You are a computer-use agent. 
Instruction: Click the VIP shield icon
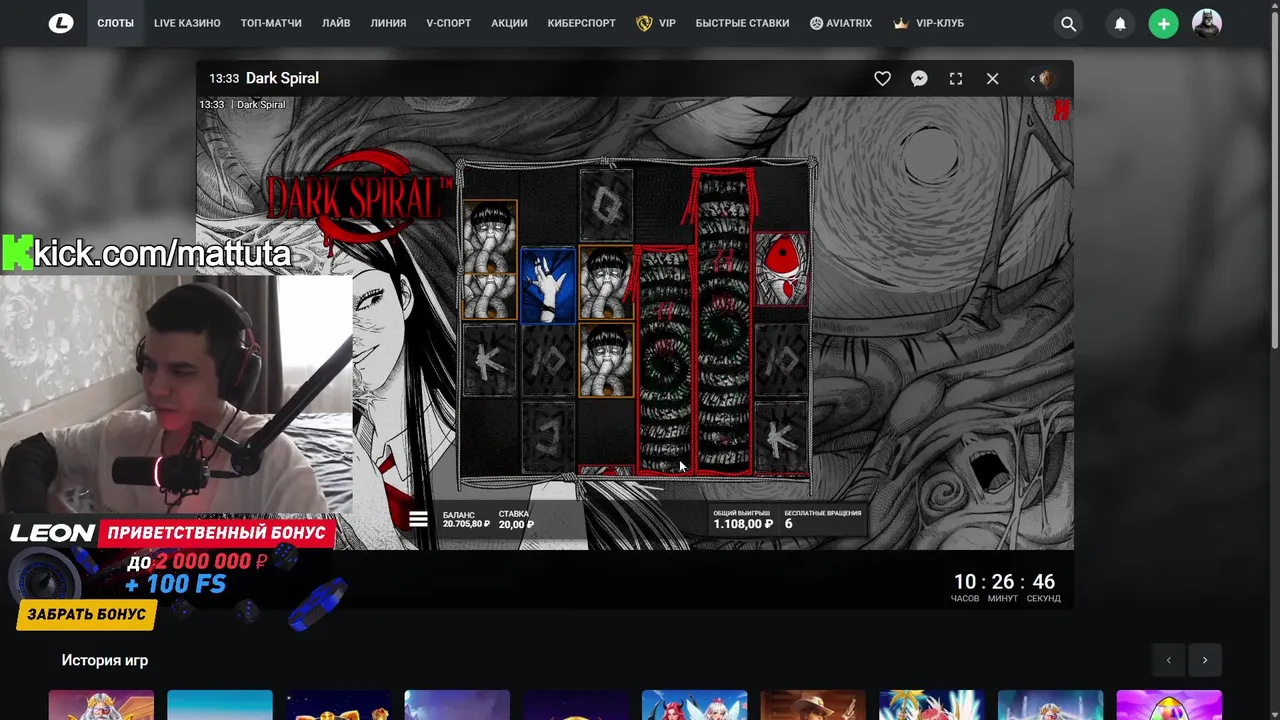coord(644,23)
